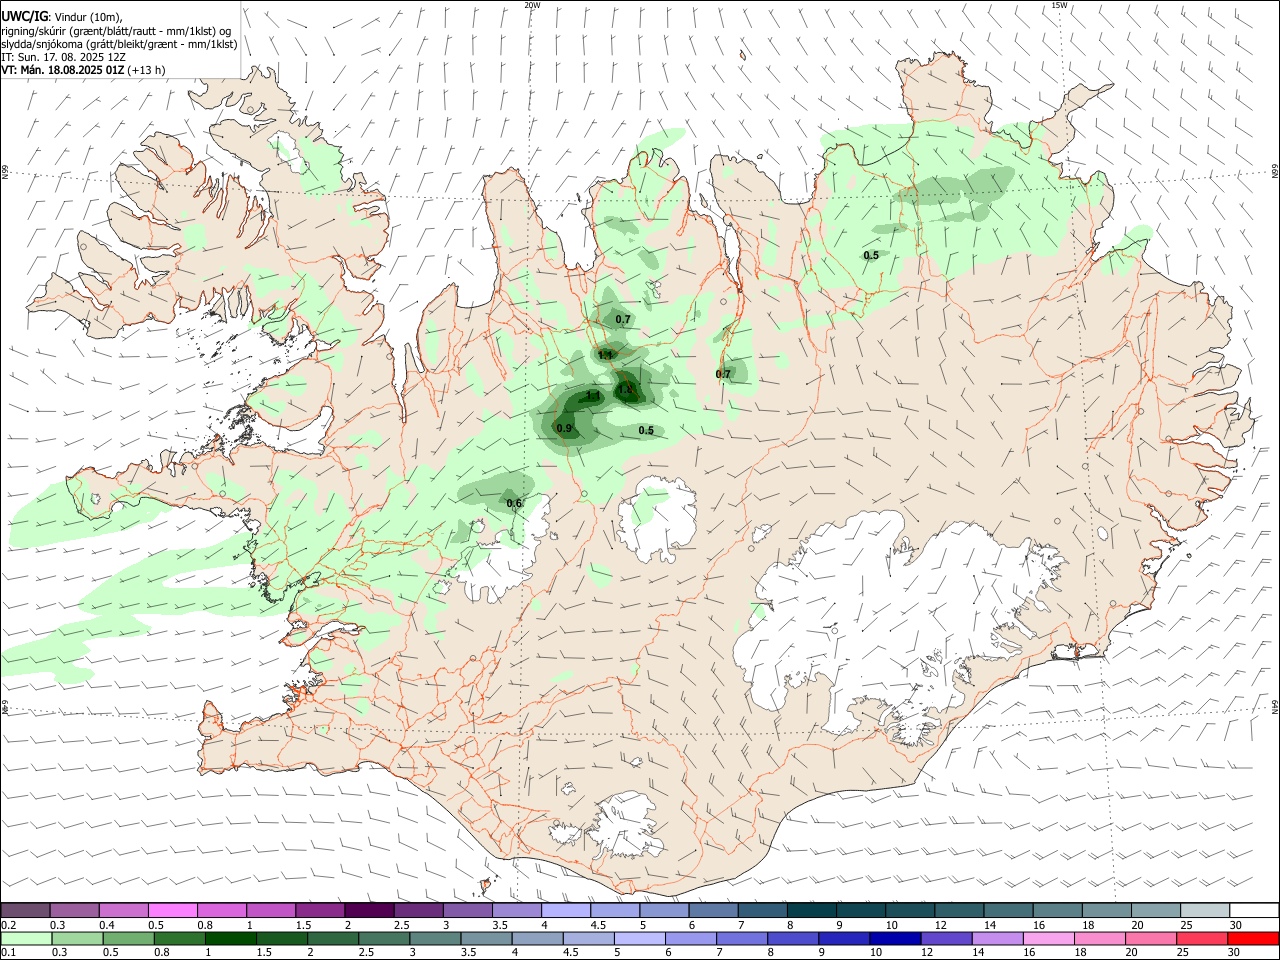Click the gray-green swatch between 2.5 and 3 in rain legend
1280x960 pixels.
(383, 939)
